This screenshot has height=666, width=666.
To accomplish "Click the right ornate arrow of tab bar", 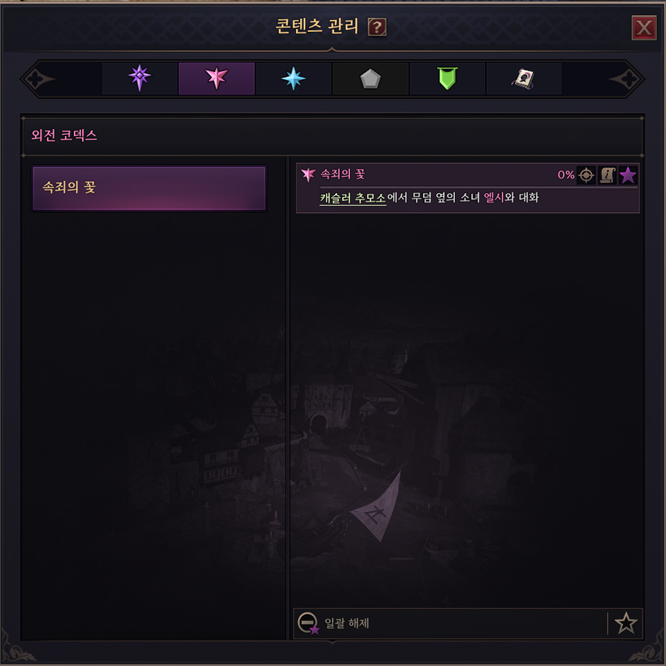I will click(x=626, y=79).
